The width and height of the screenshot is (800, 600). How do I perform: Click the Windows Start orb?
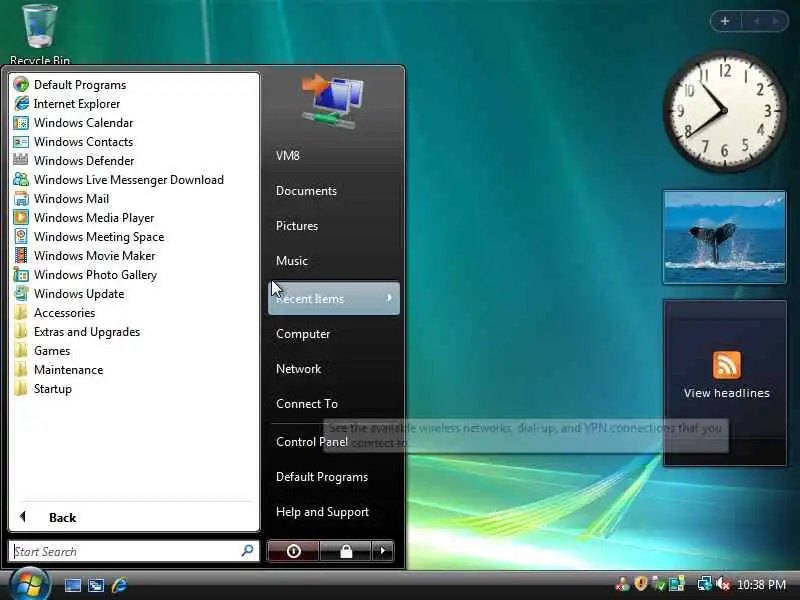[x=29, y=585]
